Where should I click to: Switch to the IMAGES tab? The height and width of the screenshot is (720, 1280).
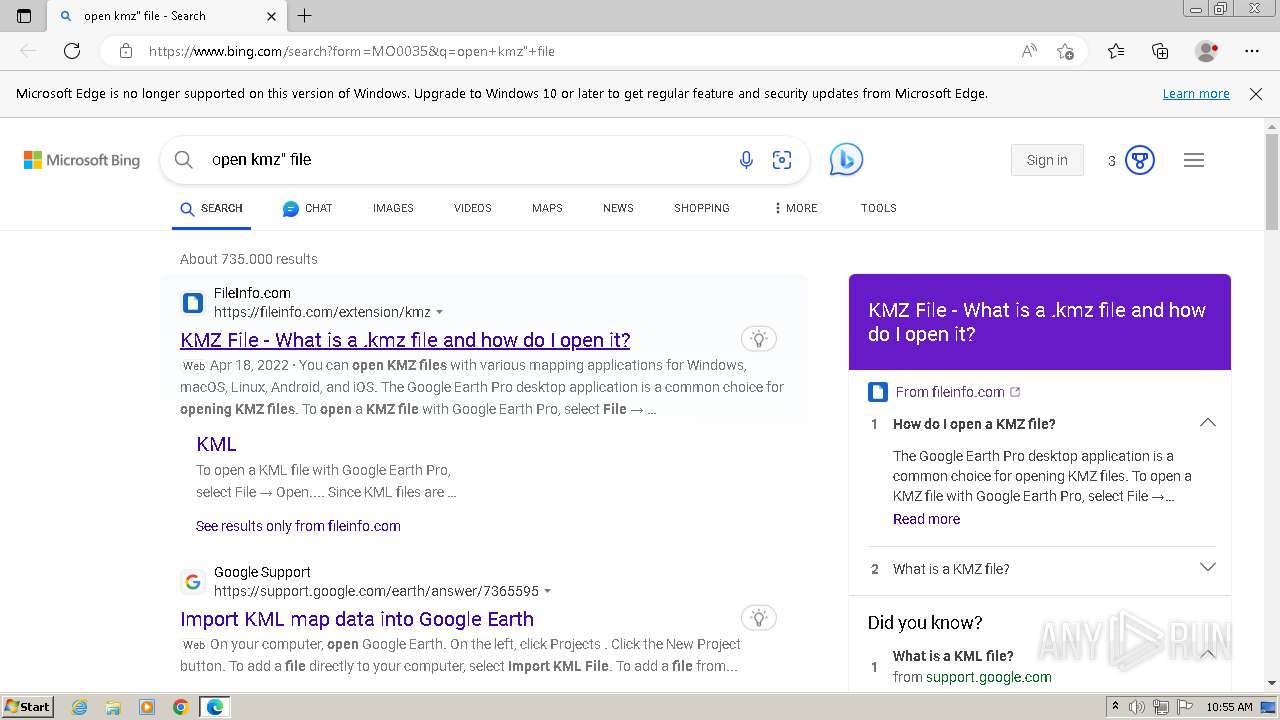pyautogui.click(x=393, y=208)
